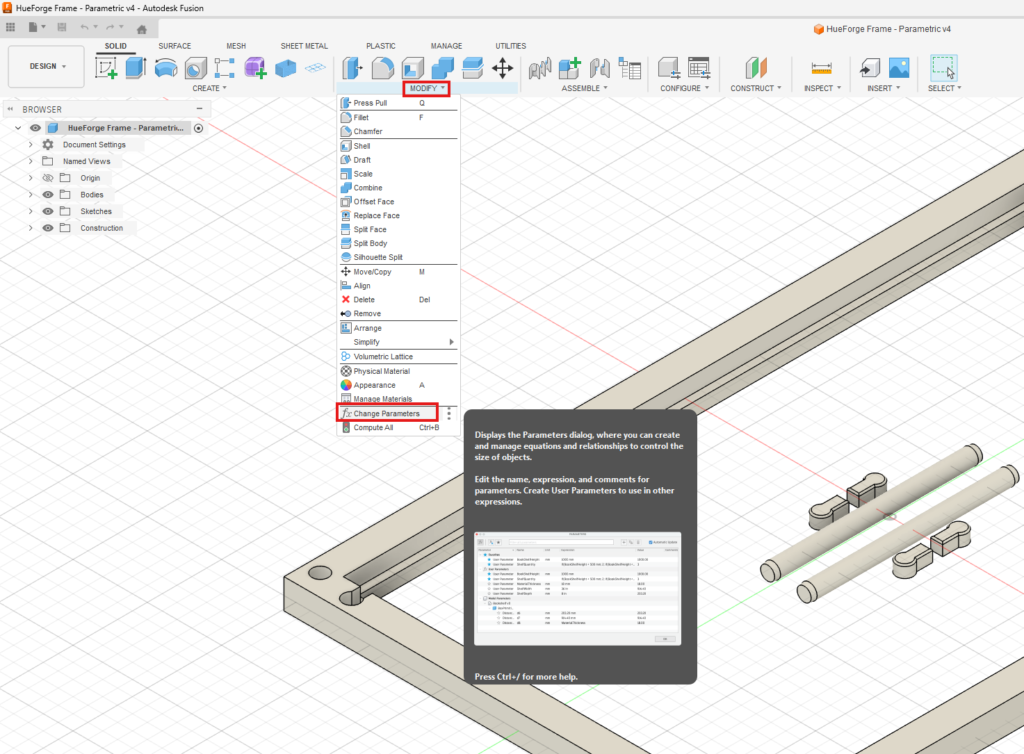The image size is (1024, 754).
Task: Click the Measure ruler icon above Inspect
Action: (822, 68)
